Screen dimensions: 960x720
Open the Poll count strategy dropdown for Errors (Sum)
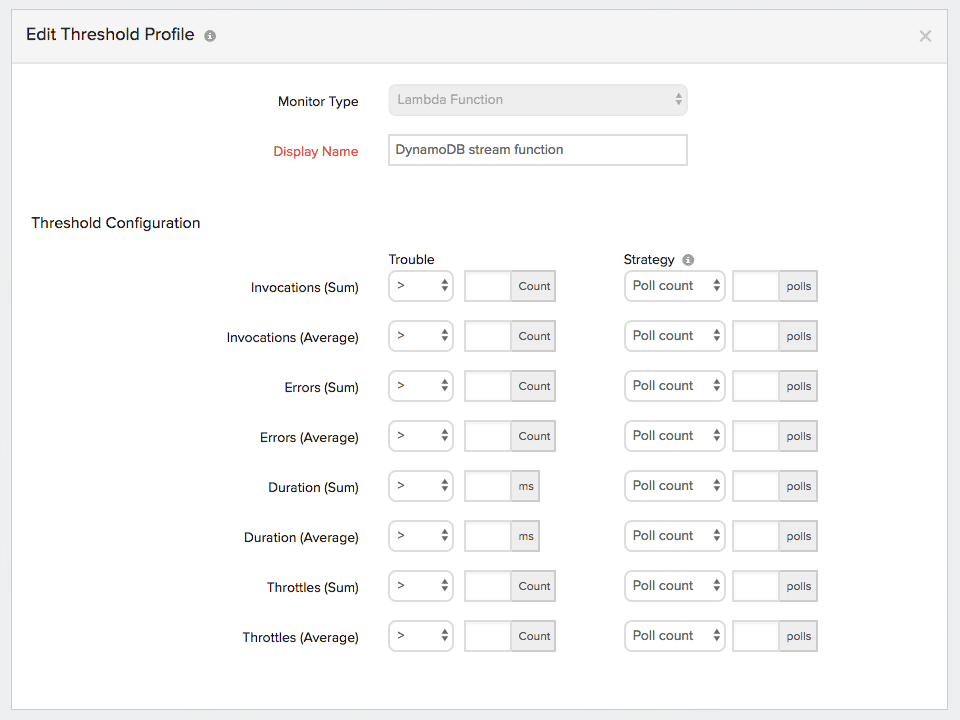pyautogui.click(x=674, y=386)
